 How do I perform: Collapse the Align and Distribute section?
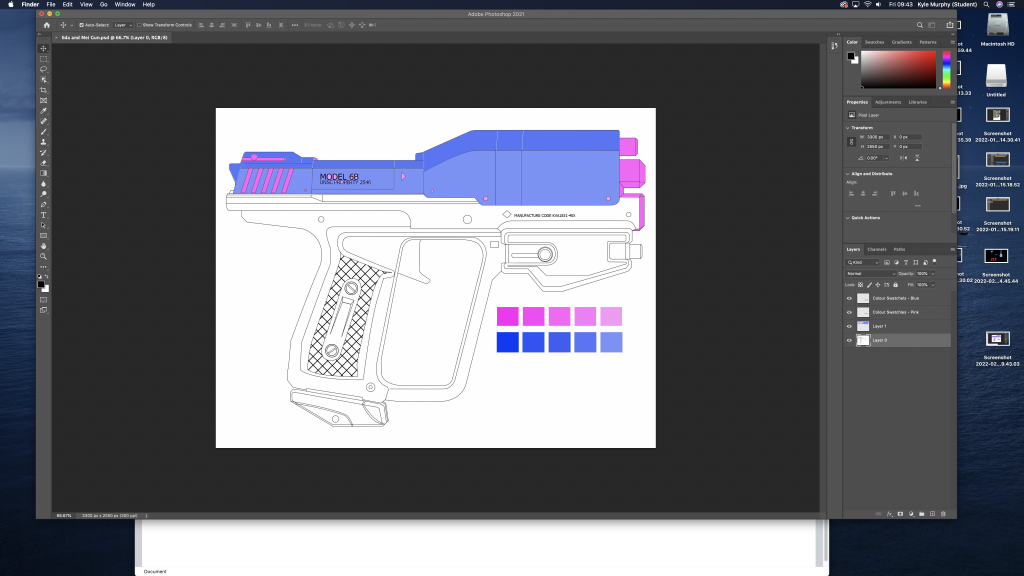click(848, 174)
